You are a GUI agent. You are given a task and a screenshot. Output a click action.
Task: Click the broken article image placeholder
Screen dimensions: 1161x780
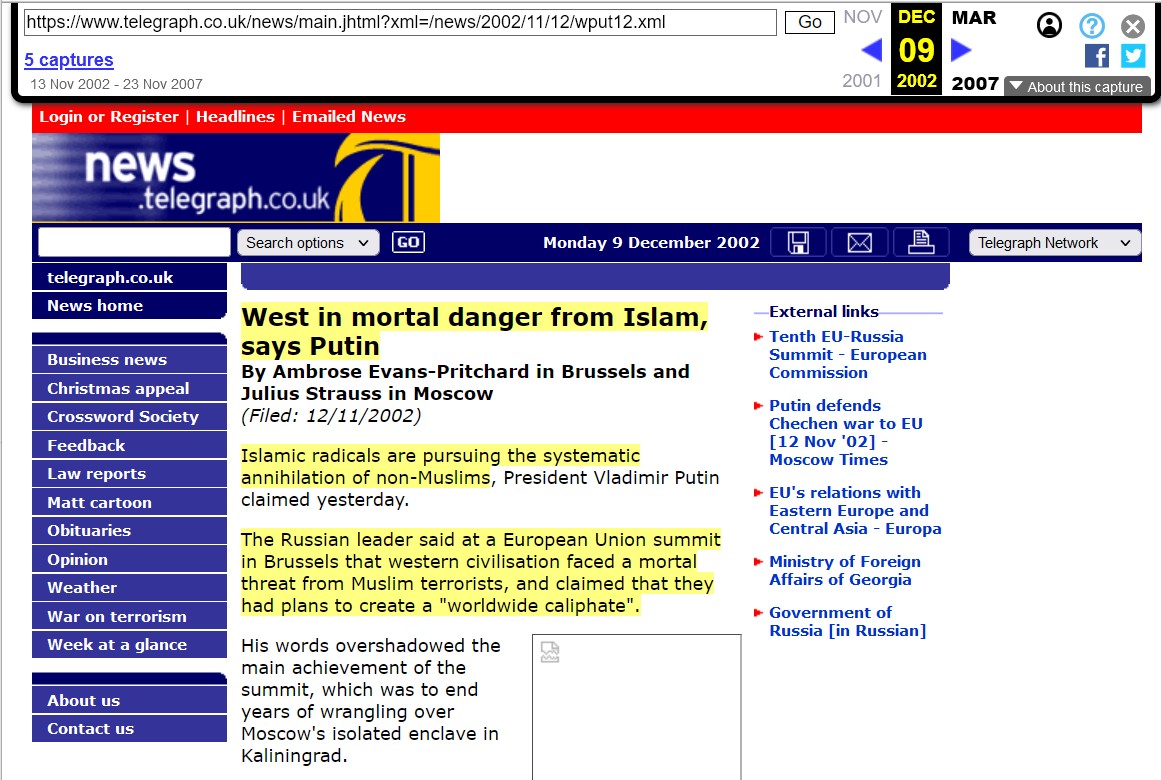pyautogui.click(x=637, y=706)
